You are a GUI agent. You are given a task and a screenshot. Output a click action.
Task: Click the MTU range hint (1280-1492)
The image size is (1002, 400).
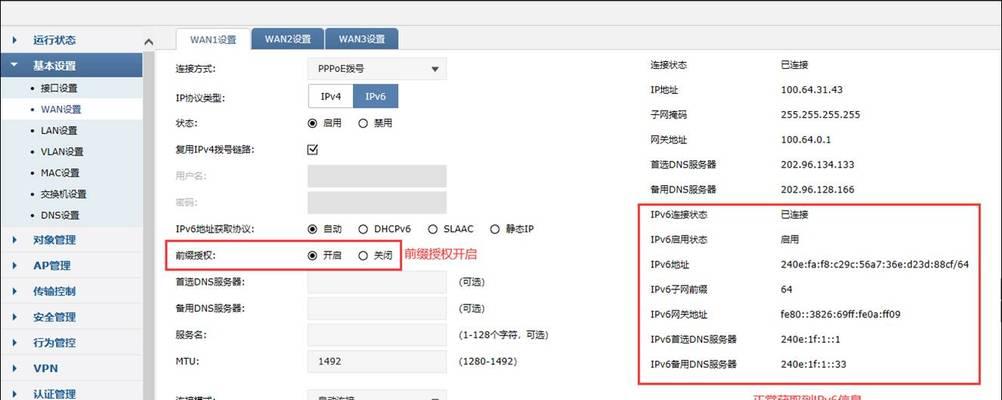(488, 362)
